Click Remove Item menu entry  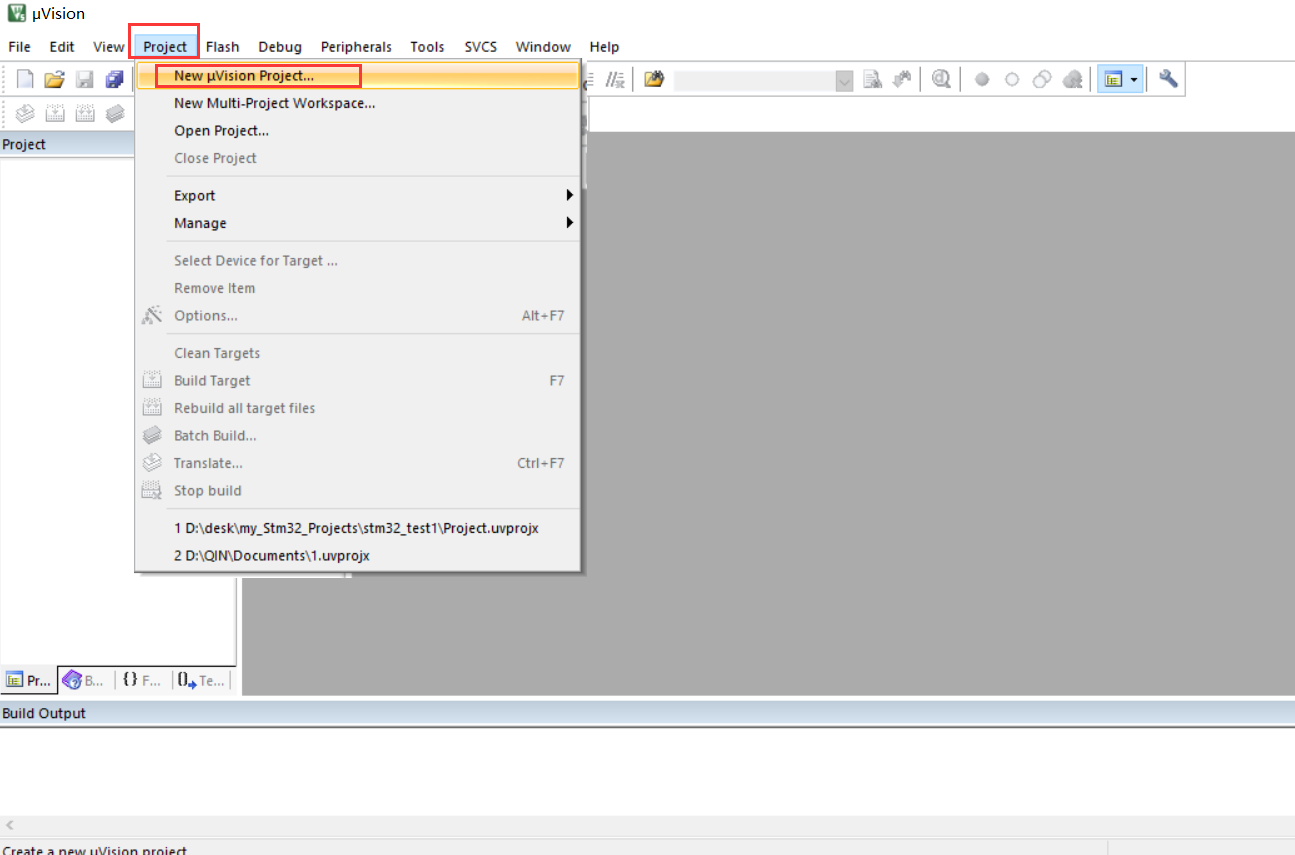tap(358, 288)
